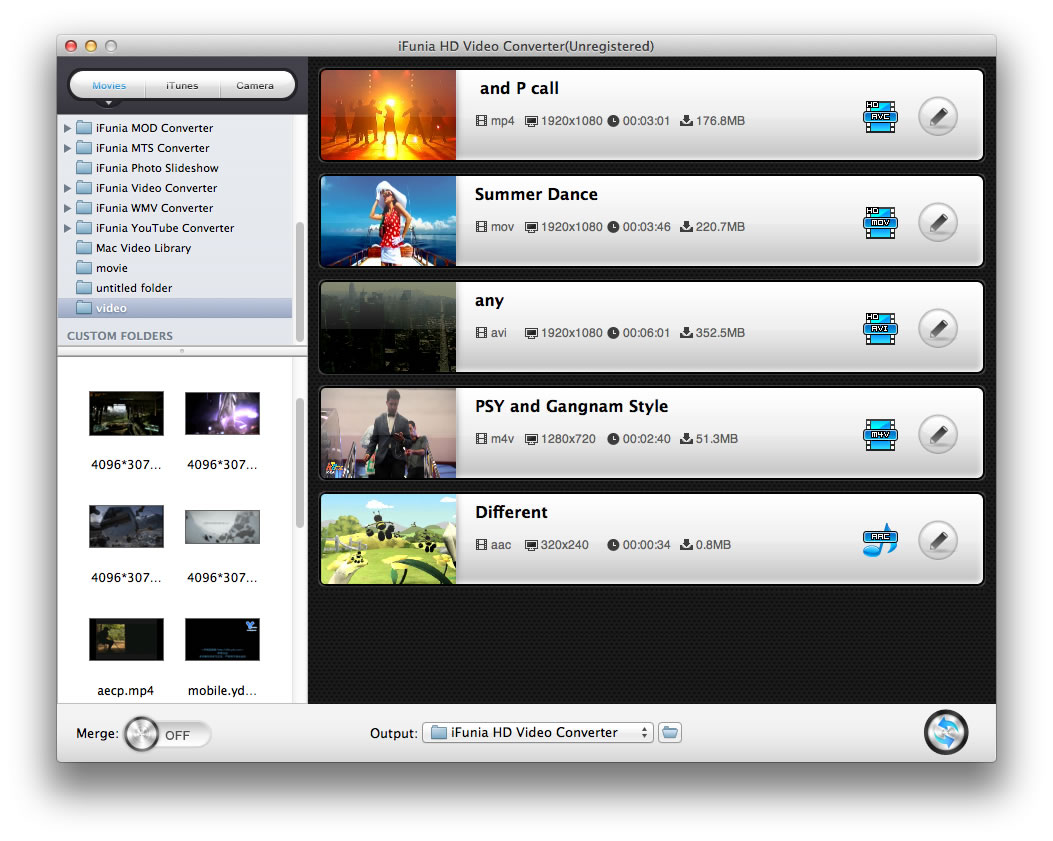This screenshot has width=1053, height=841.
Task: Edit the "and P call" video
Action: point(938,117)
